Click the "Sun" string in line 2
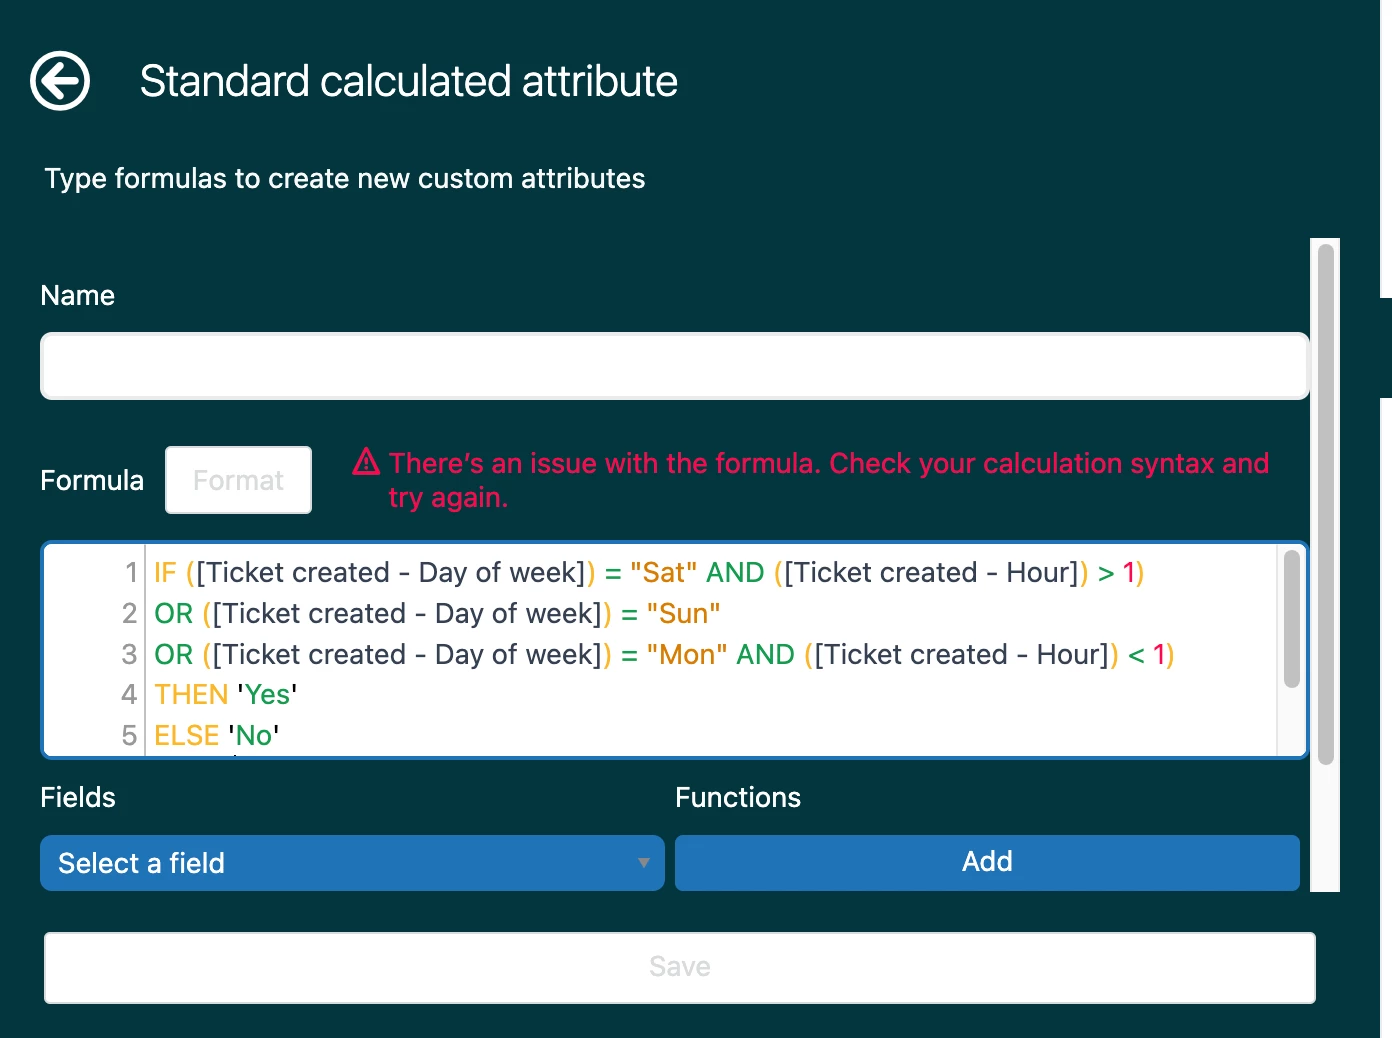The image size is (1392, 1038). [x=683, y=614]
